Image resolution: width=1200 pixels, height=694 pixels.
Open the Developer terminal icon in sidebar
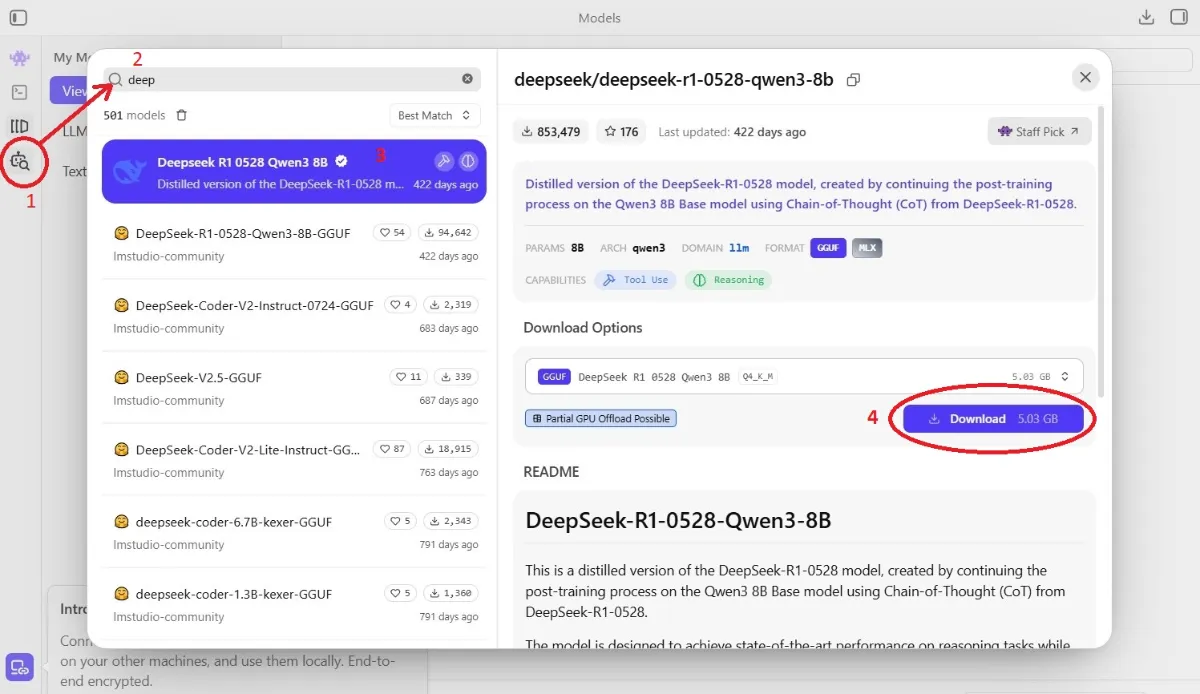tap(19, 92)
